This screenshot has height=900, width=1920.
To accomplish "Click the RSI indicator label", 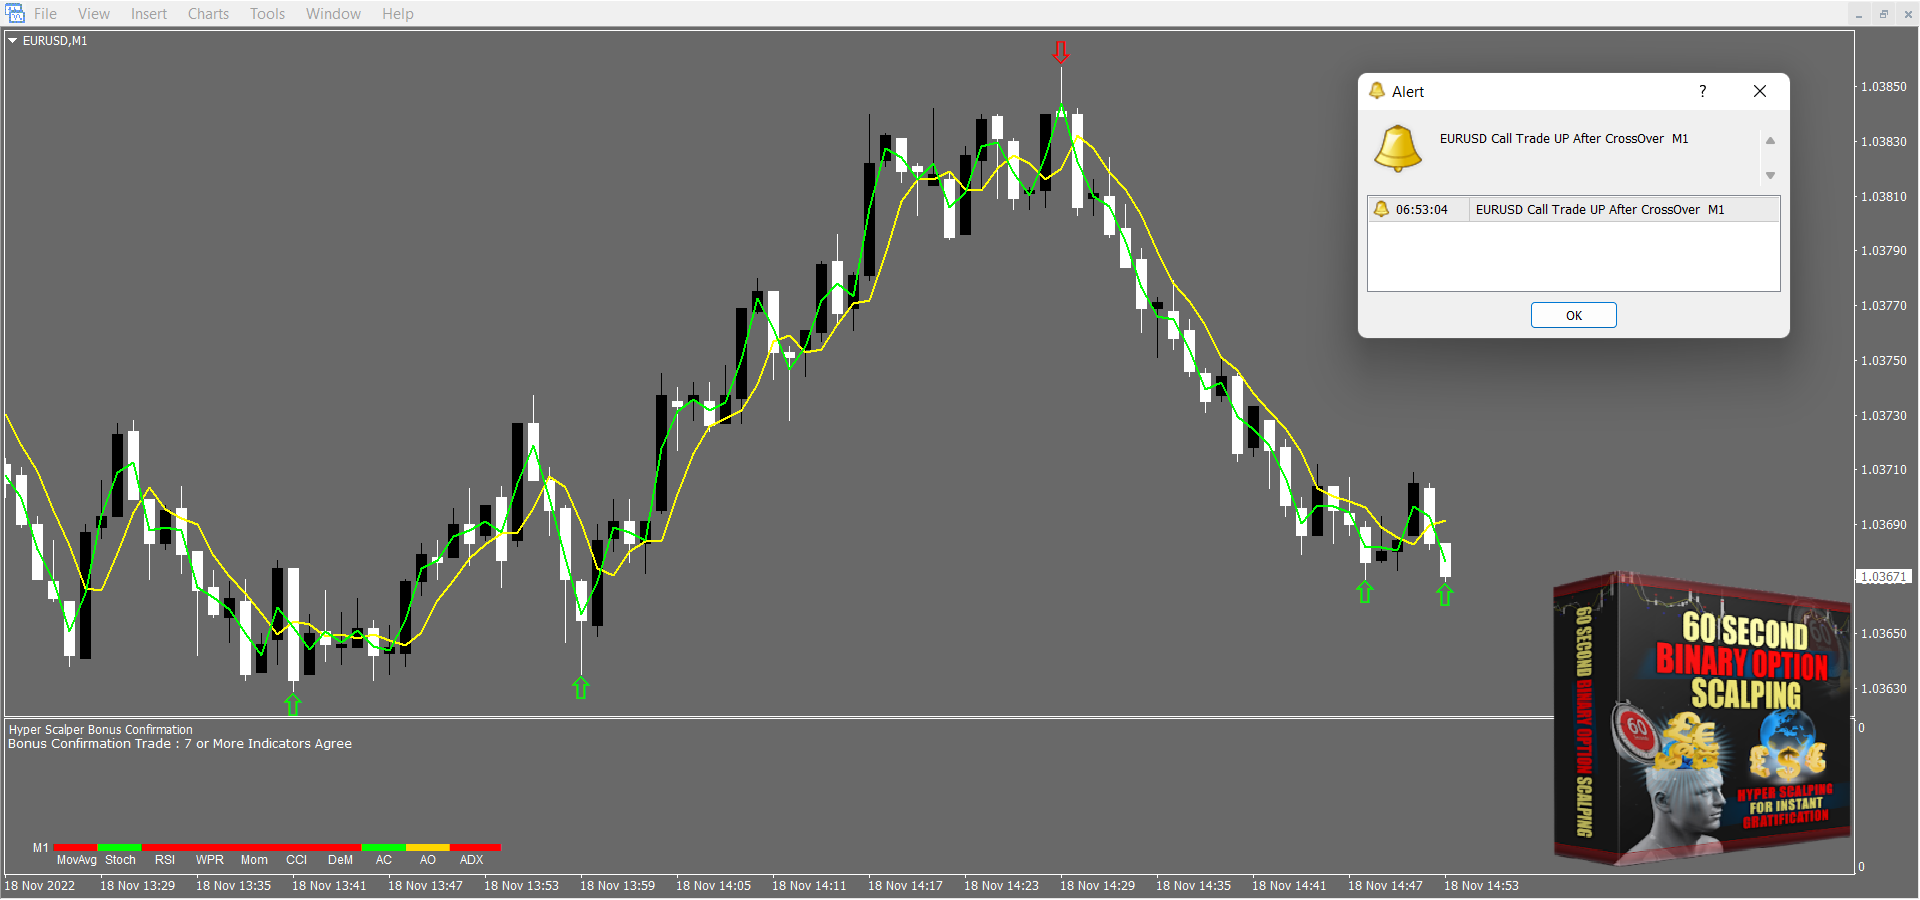I will 165,860.
